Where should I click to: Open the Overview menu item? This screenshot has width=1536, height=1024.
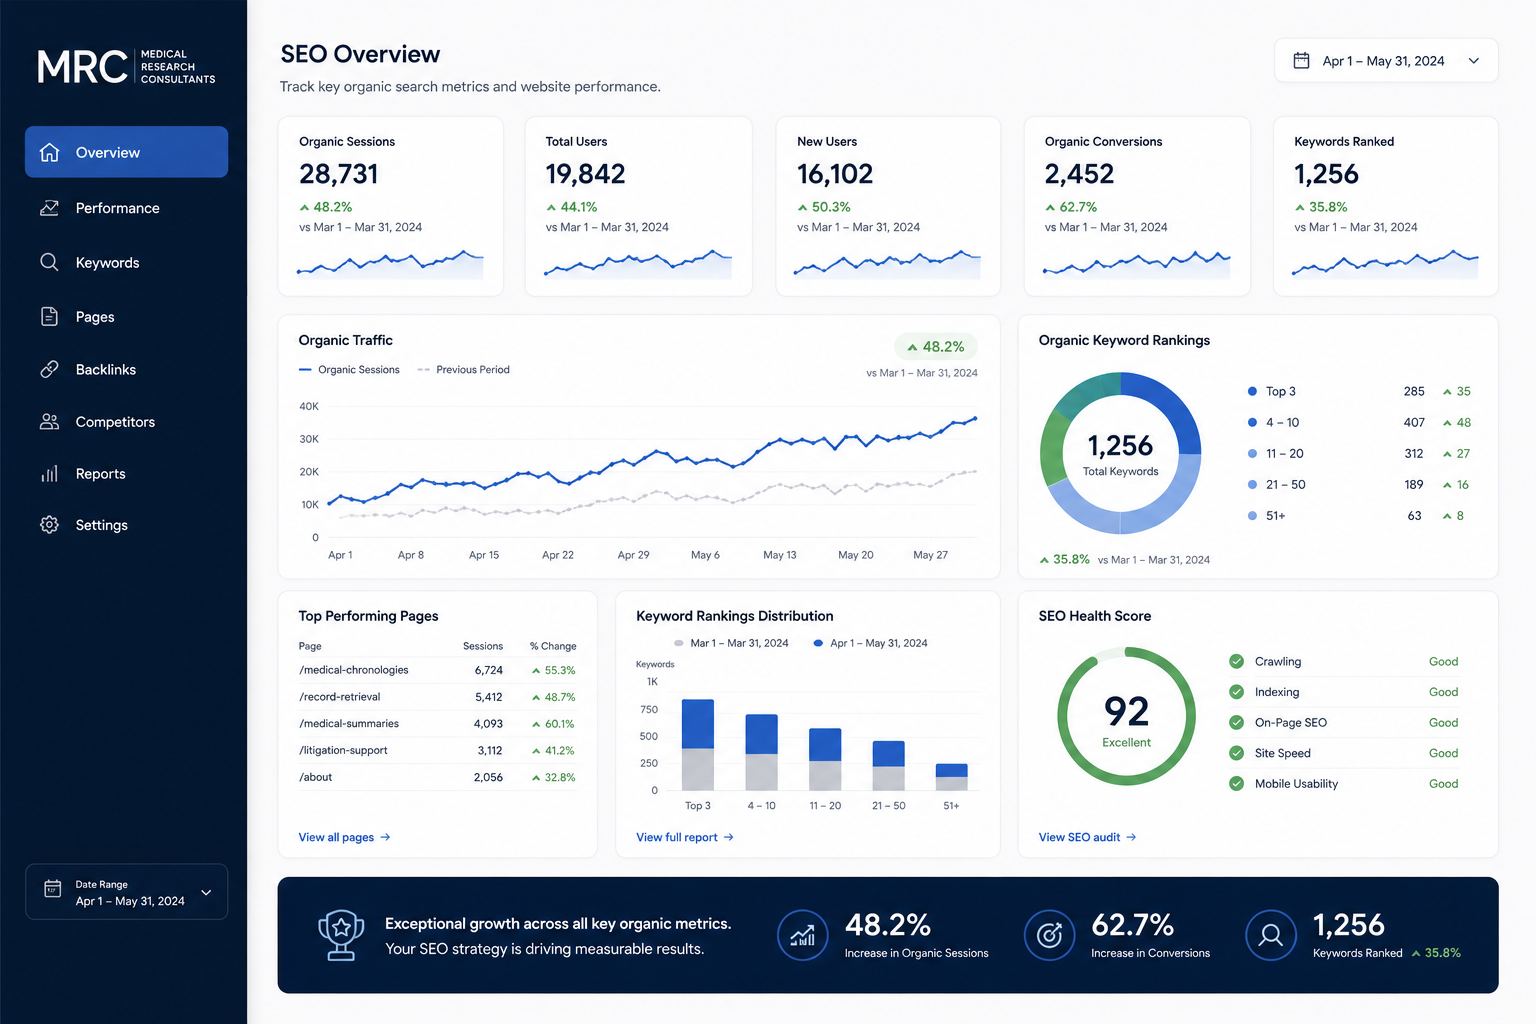[x=126, y=152]
